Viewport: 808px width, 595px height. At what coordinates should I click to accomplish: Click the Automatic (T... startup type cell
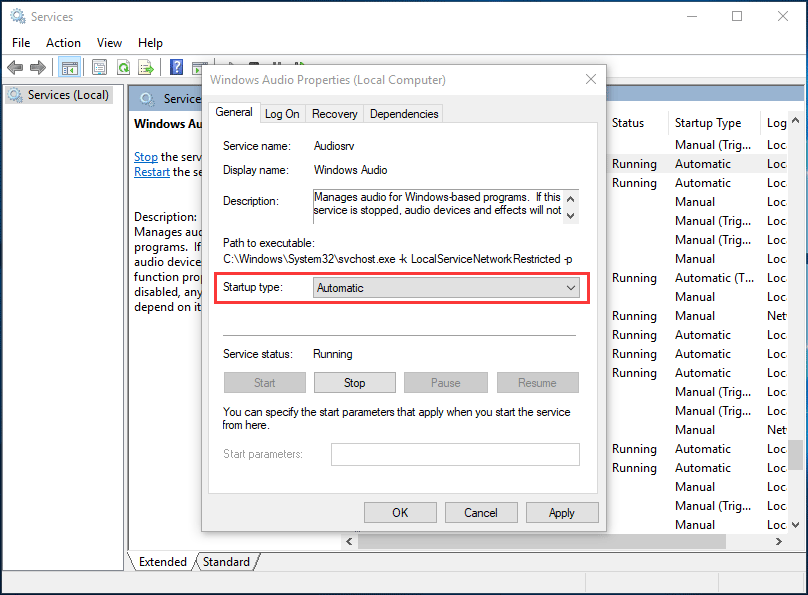[714, 278]
